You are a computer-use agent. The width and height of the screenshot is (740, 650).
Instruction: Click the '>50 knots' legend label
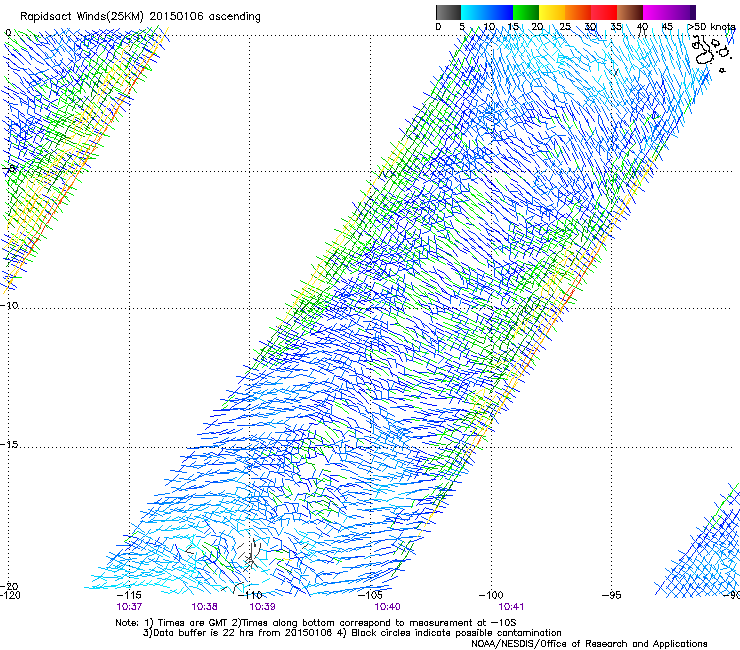(711, 27)
